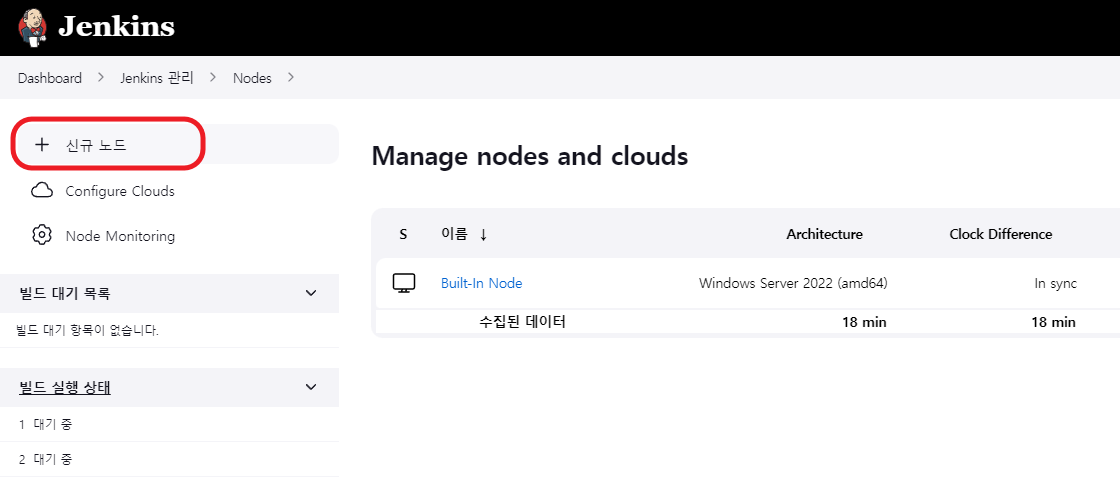Viewport: 1120px width, 504px height.
Task: Select the 'In sync' clock cell
Action: (1055, 283)
